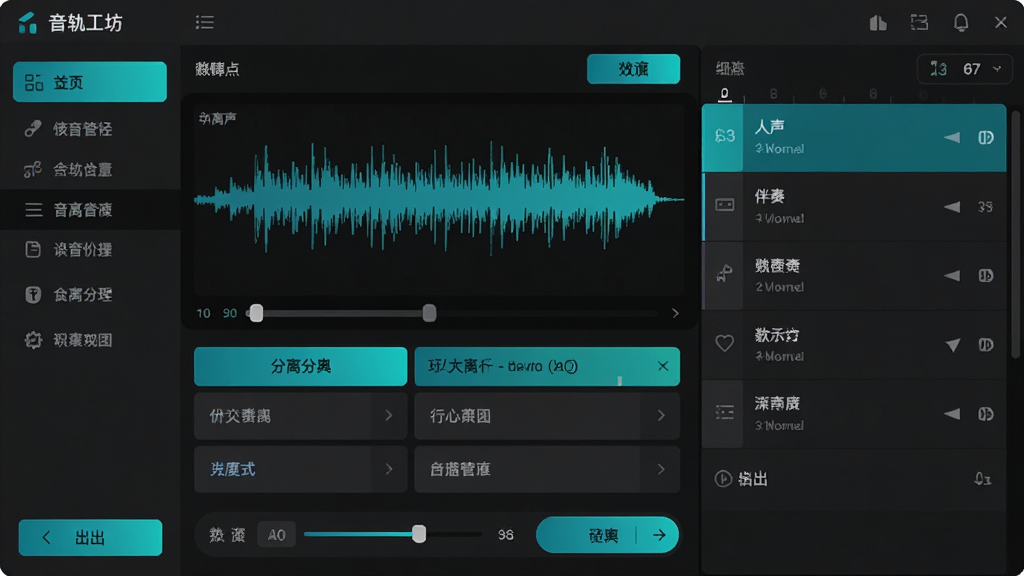Screen dimensions: 1024x576
Task: Open the sidebar item with the shield icon
Action: (x=90, y=295)
